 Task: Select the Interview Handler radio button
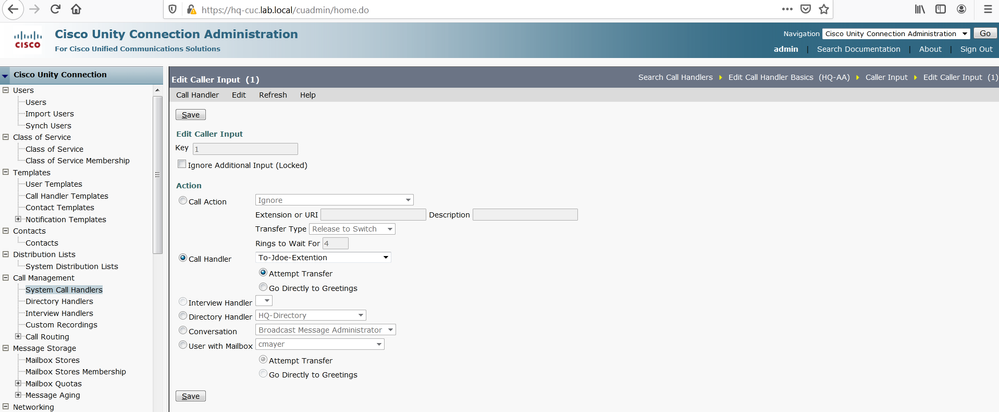coord(183,302)
